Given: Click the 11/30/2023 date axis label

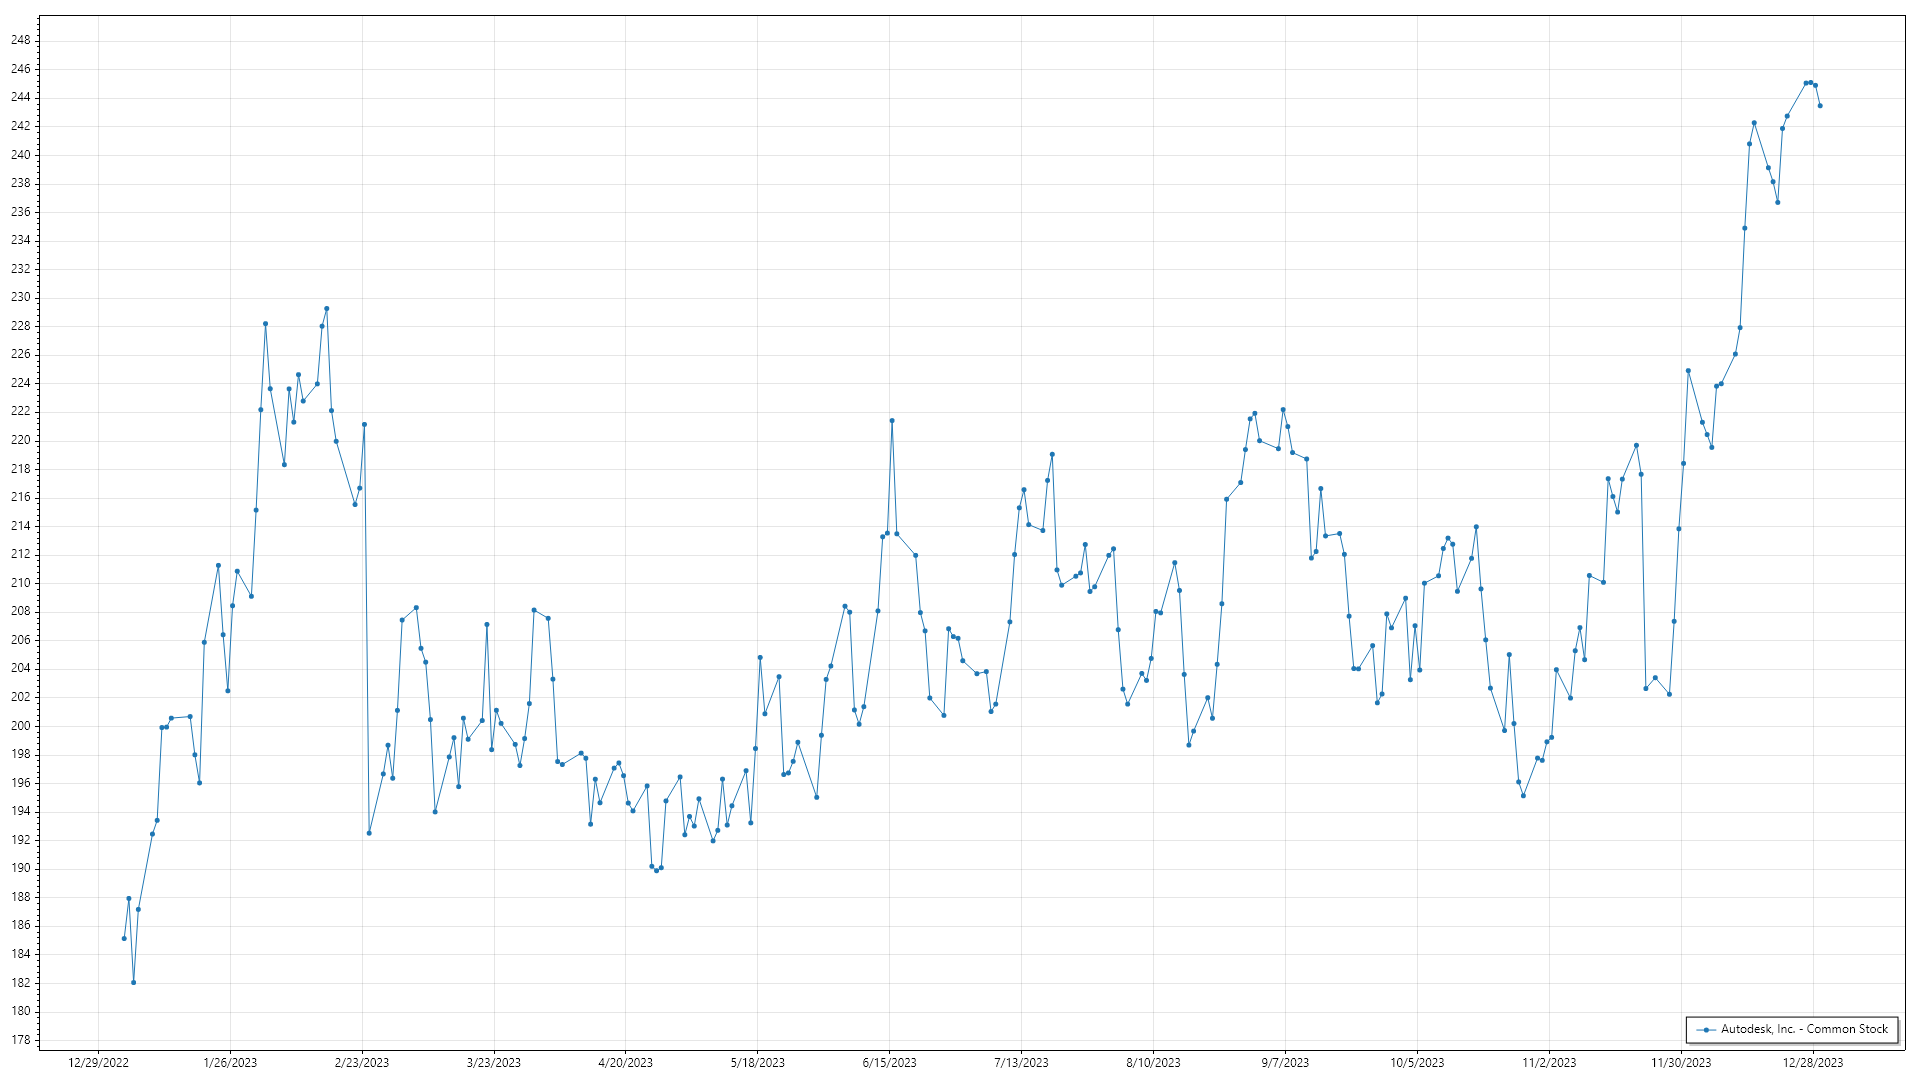Looking at the screenshot, I should pos(1680,1063).
